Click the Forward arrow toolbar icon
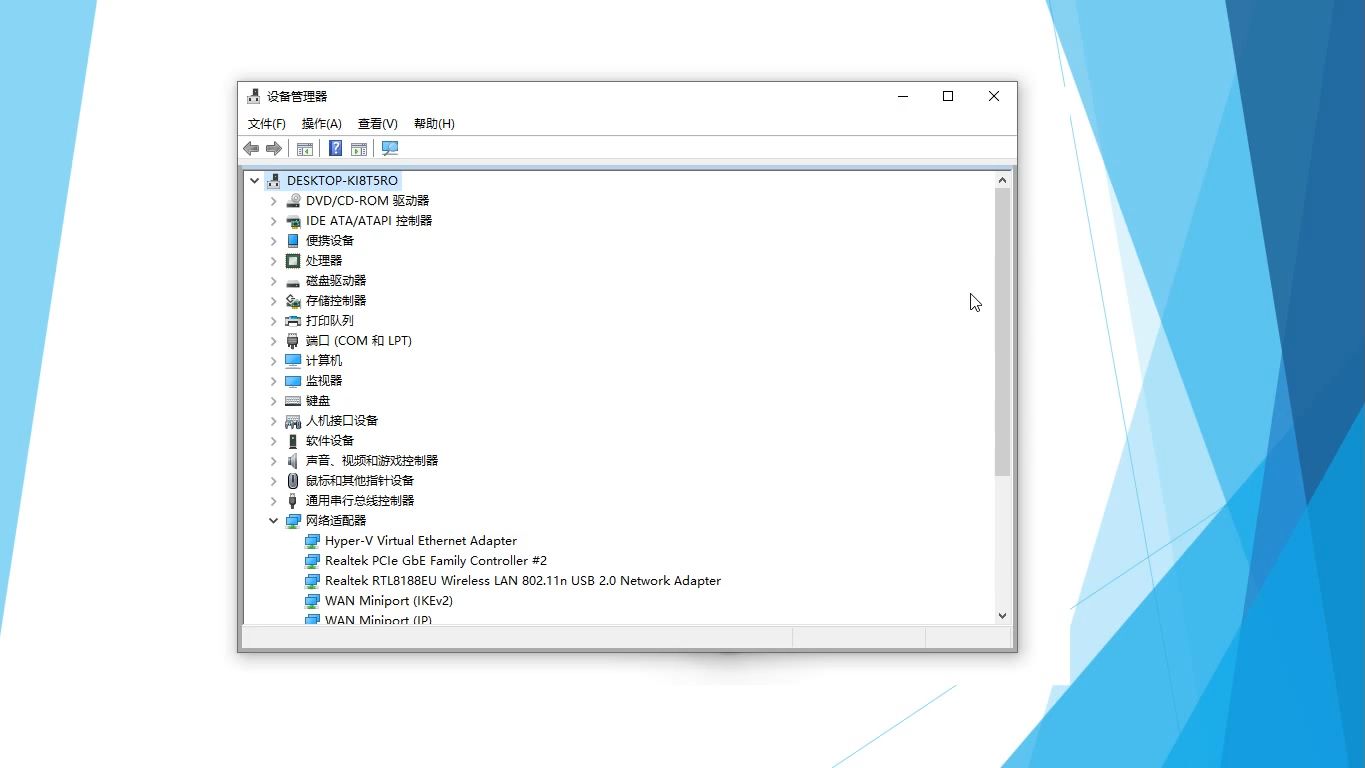Screen dimensions: 1365x768 (274, 149)
